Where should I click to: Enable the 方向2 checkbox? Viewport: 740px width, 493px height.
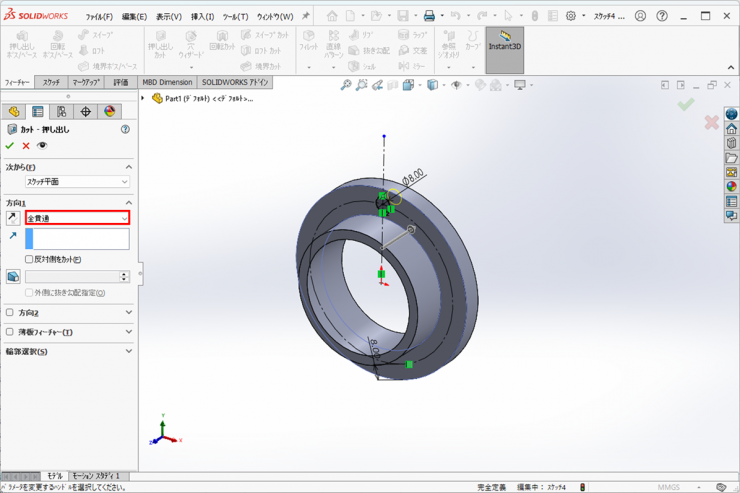10,313
